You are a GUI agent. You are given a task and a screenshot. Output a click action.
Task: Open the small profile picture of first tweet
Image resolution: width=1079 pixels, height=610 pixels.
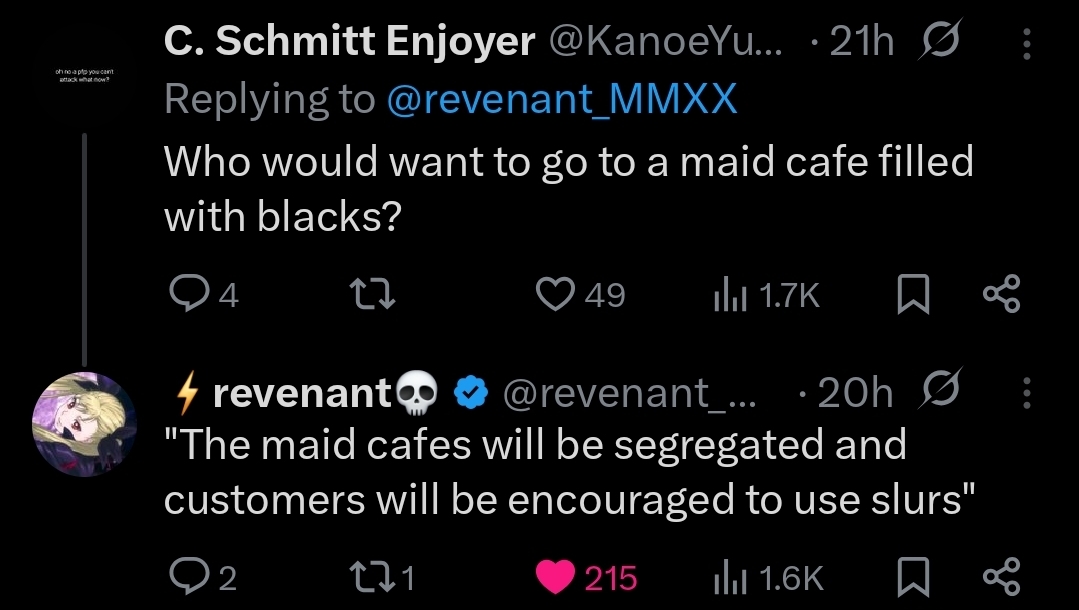[x=85, y=76]
